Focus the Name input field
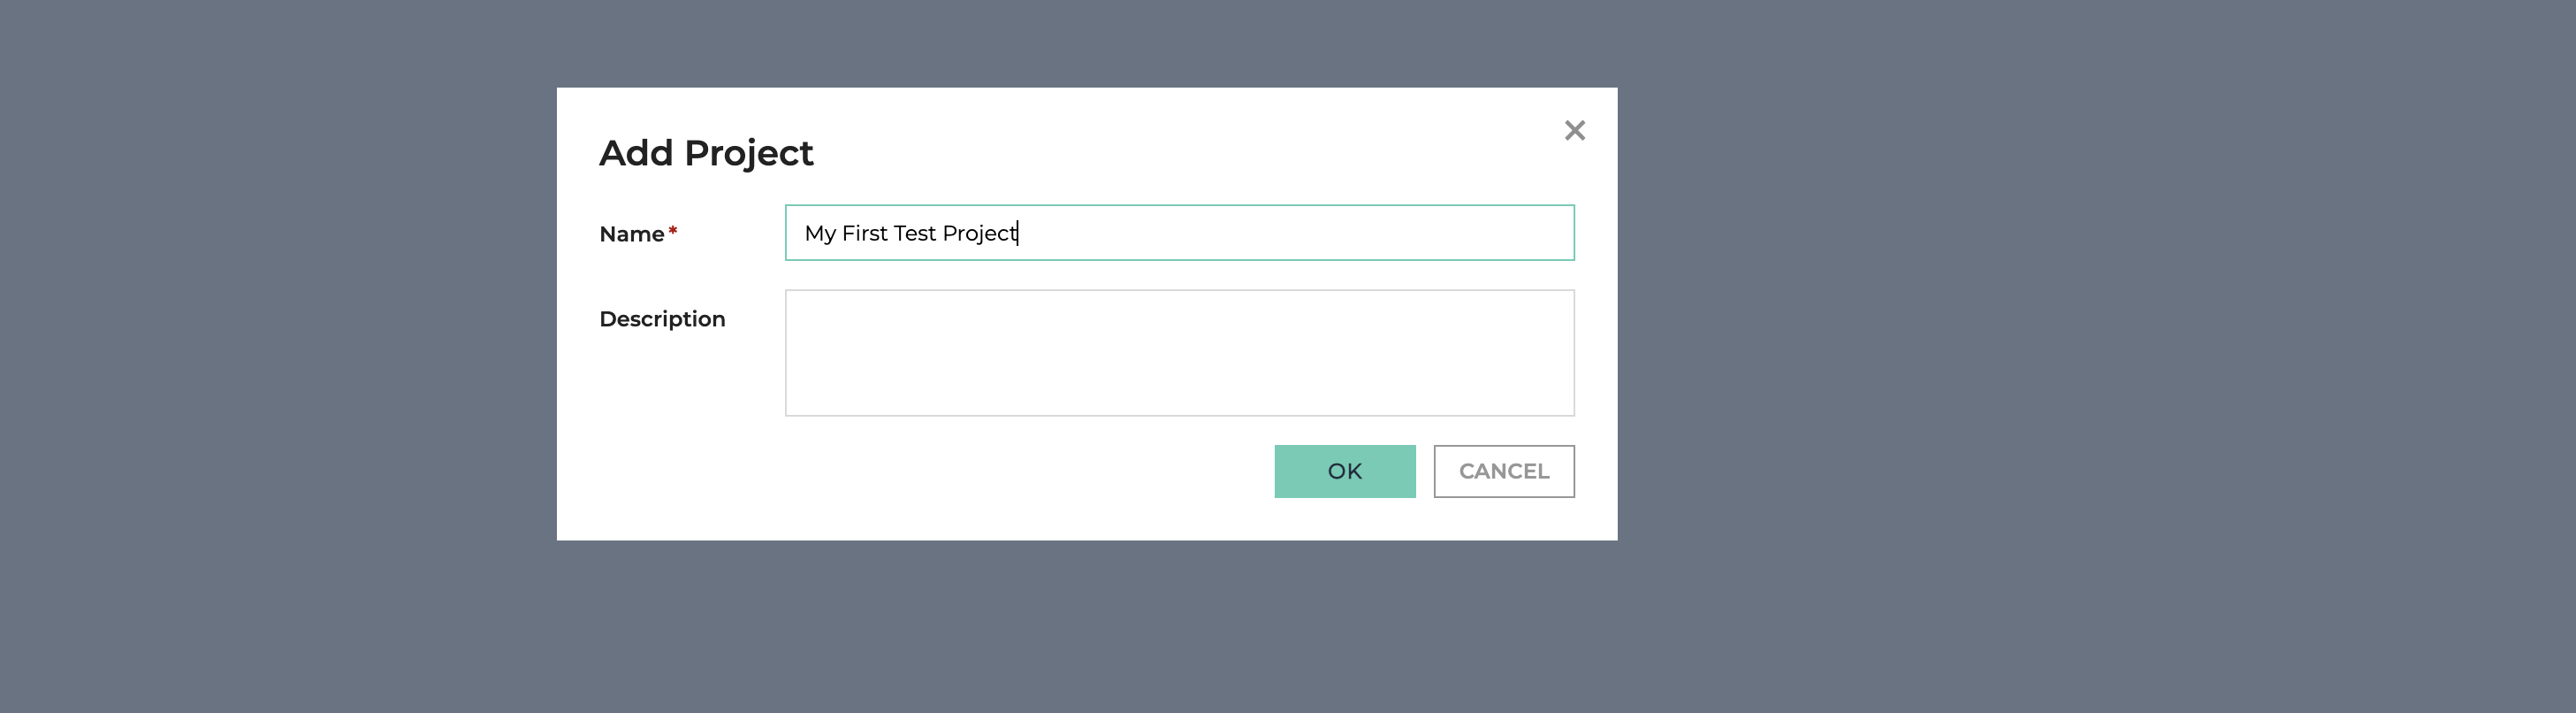Viewport: 2576px width, 713px height. (1179, 233)
